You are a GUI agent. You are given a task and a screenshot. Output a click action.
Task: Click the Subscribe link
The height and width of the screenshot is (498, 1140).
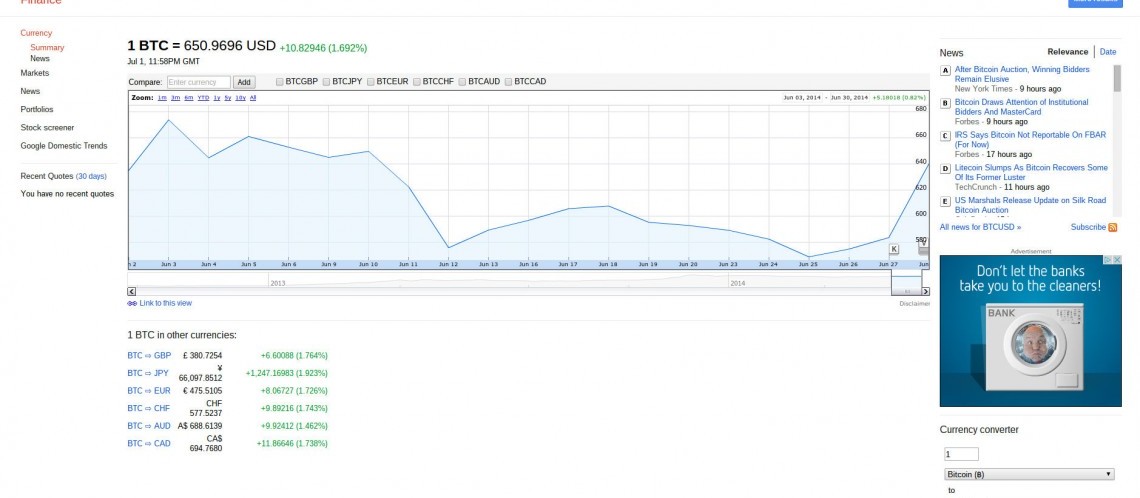tap(1088, 228)
